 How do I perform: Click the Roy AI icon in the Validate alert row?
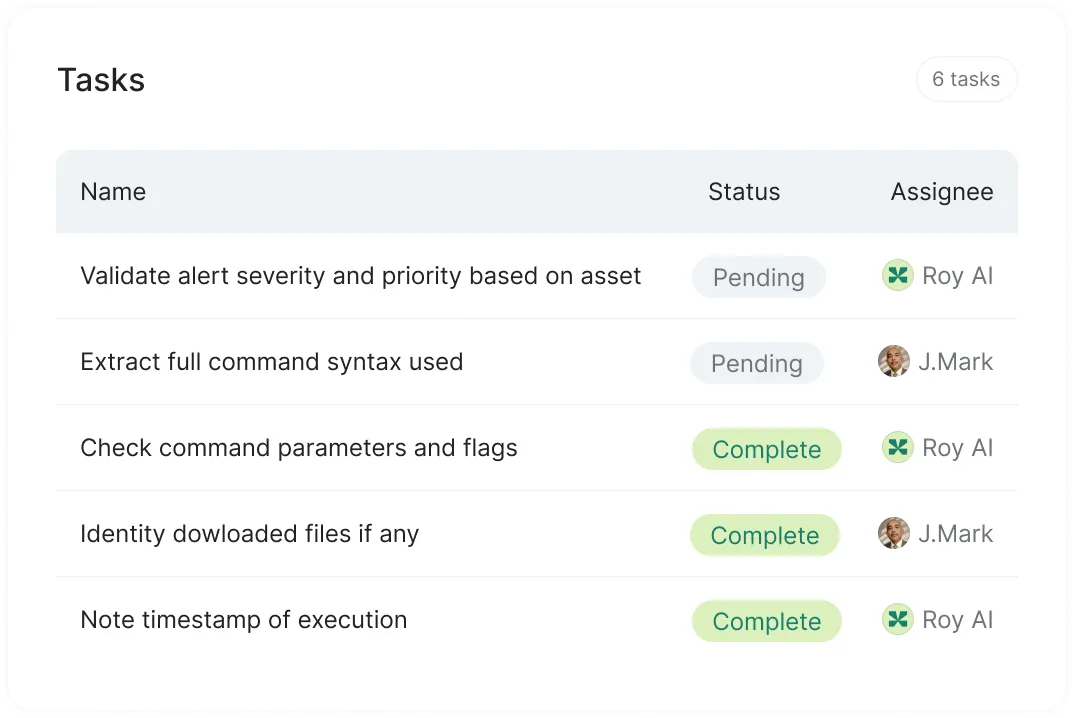[897, 275]
